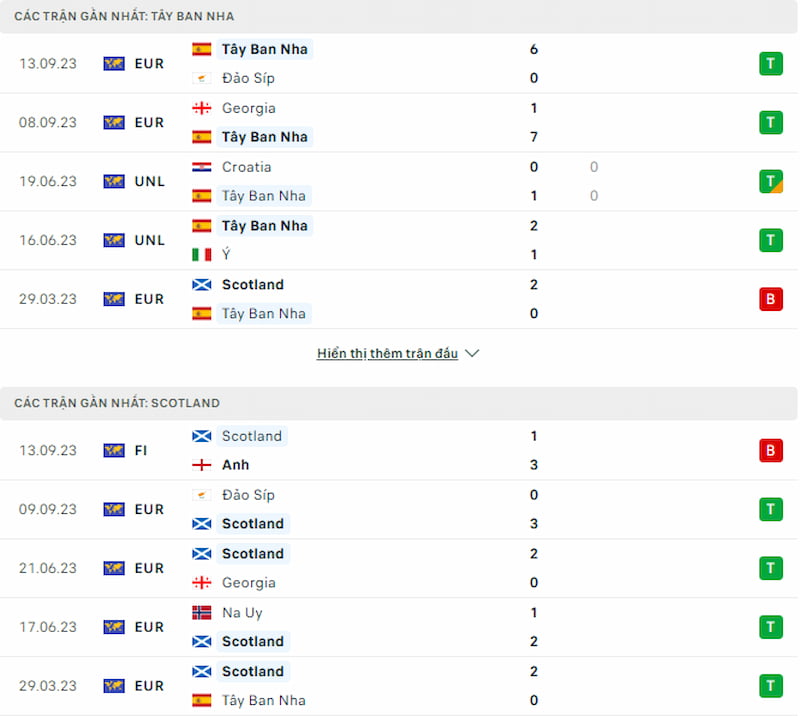Select the Scotland vs Georgia 21.06.23 row
The width and height of the screenshot is (800, 716).
coord(399,568)
